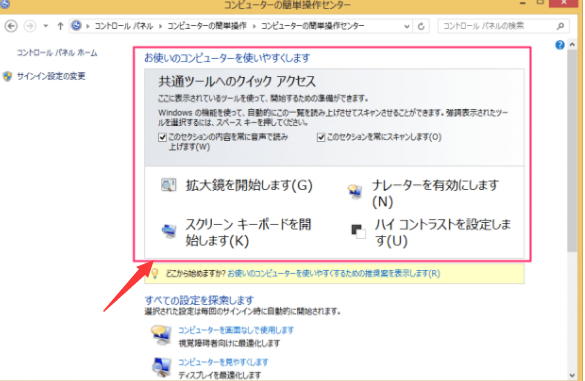Click the on-screen keyboard icon
This screenshot has width=585, height=381.
[169, 231]
